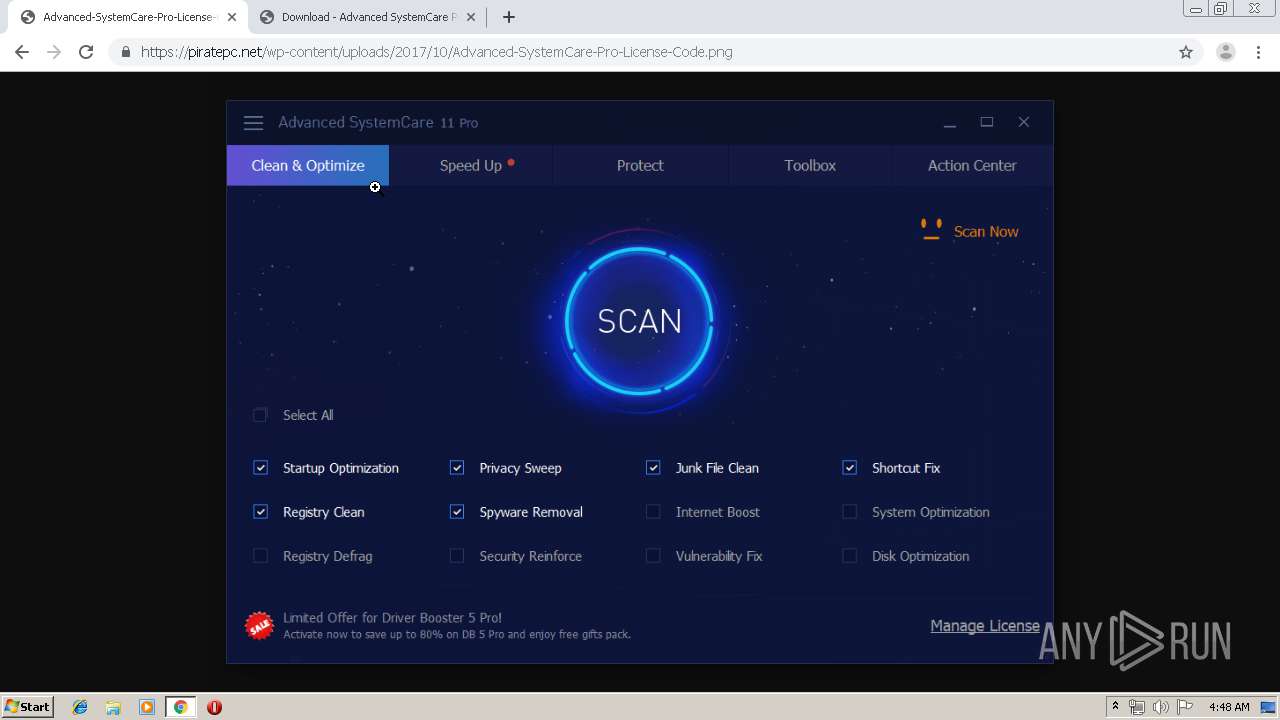Show hidden system tray icons
The image size is (1280, 720).
(x=1115, y=707)
